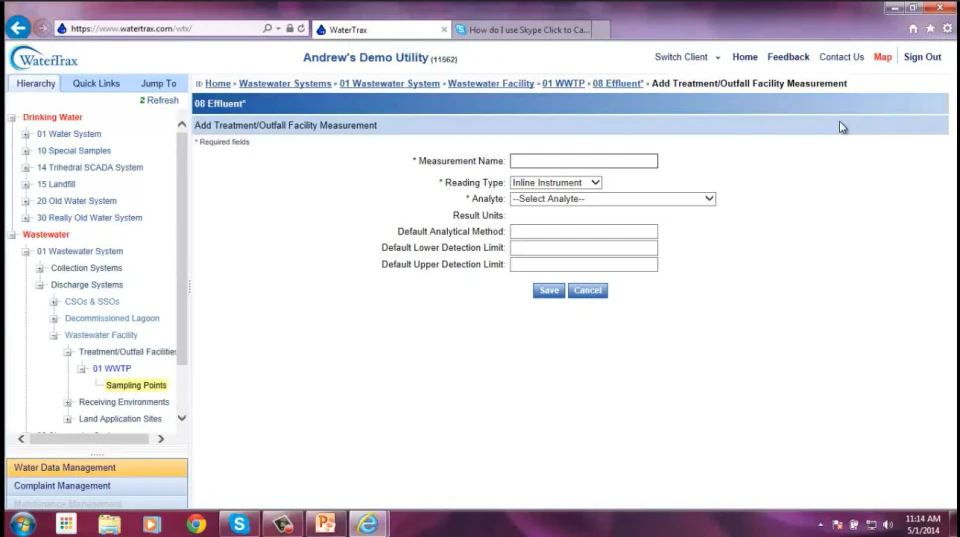Open the File Explorer taskbar icon
Screen dimensions: 960x537
[109, 524]
